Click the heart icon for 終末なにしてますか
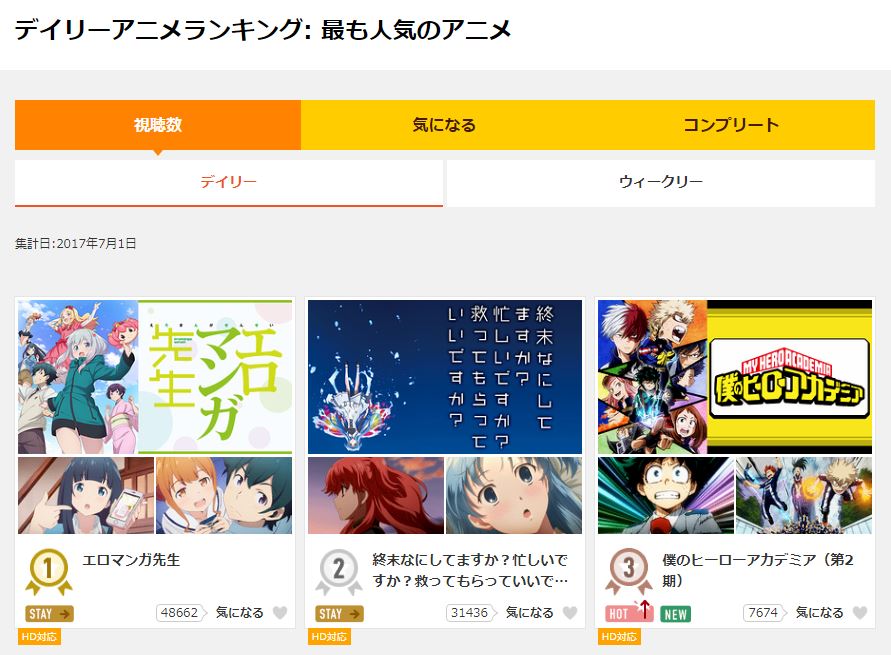 coord(569,613)
